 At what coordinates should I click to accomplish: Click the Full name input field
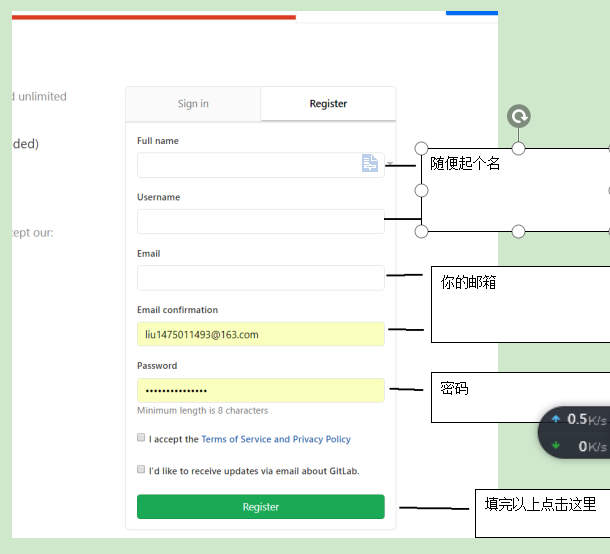[261, 165]
